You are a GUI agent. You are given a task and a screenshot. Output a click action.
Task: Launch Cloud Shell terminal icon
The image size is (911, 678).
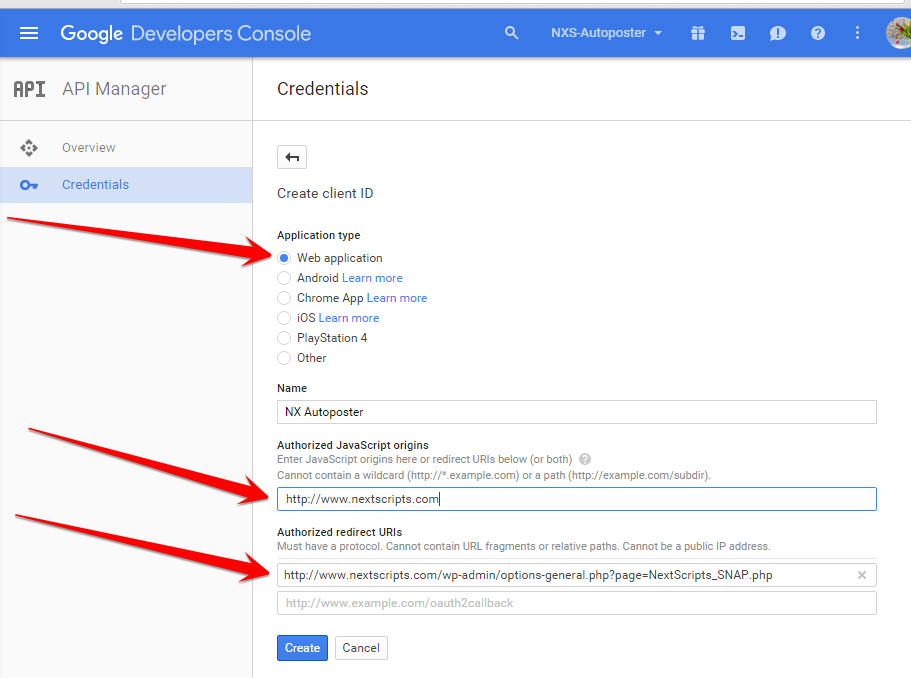coord(738,33)
